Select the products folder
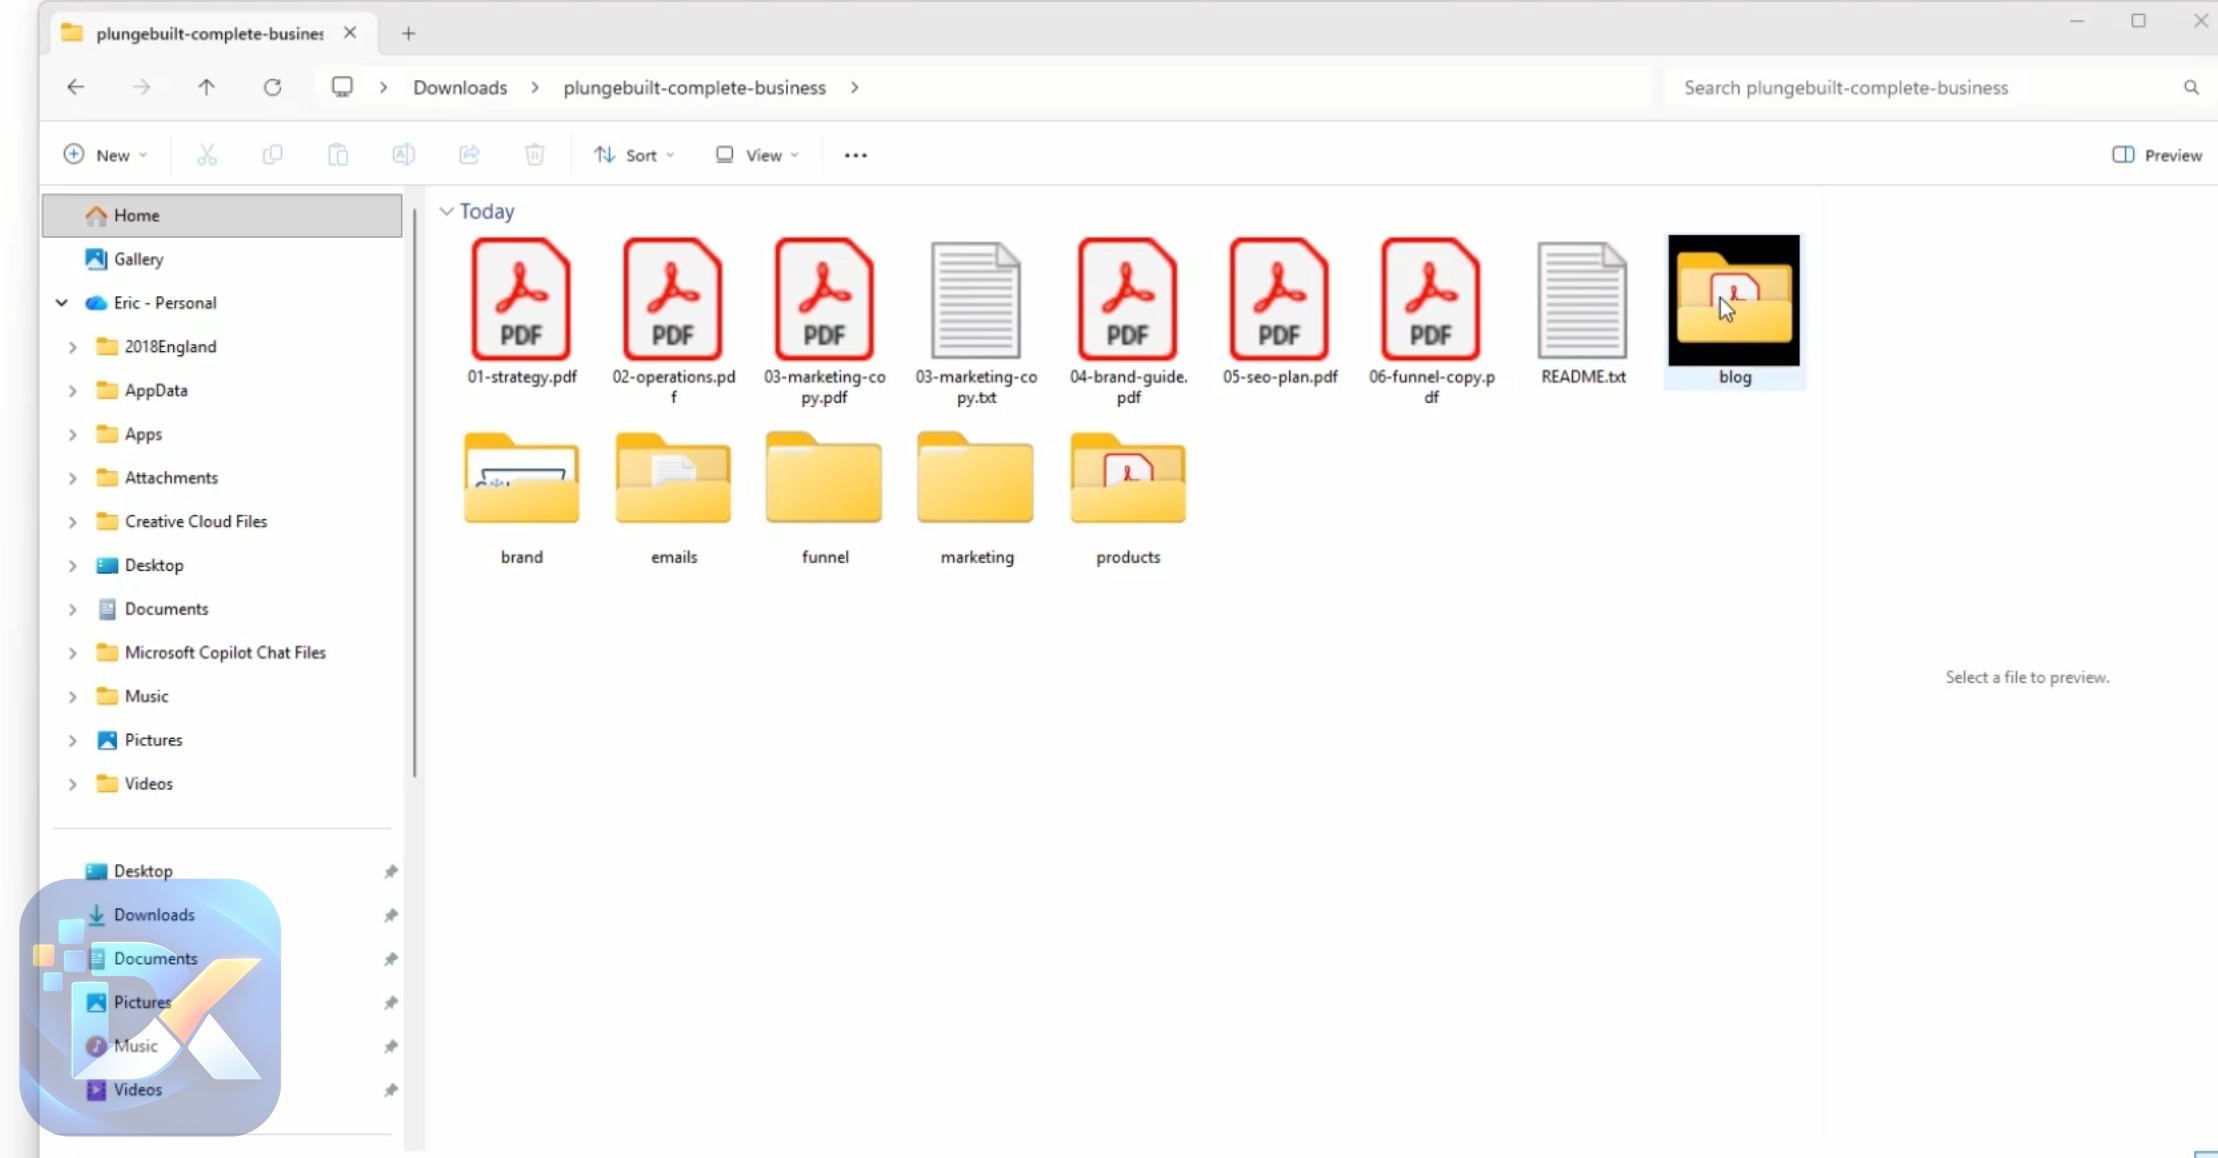 pyautogui.click(x=1128, y=499)
